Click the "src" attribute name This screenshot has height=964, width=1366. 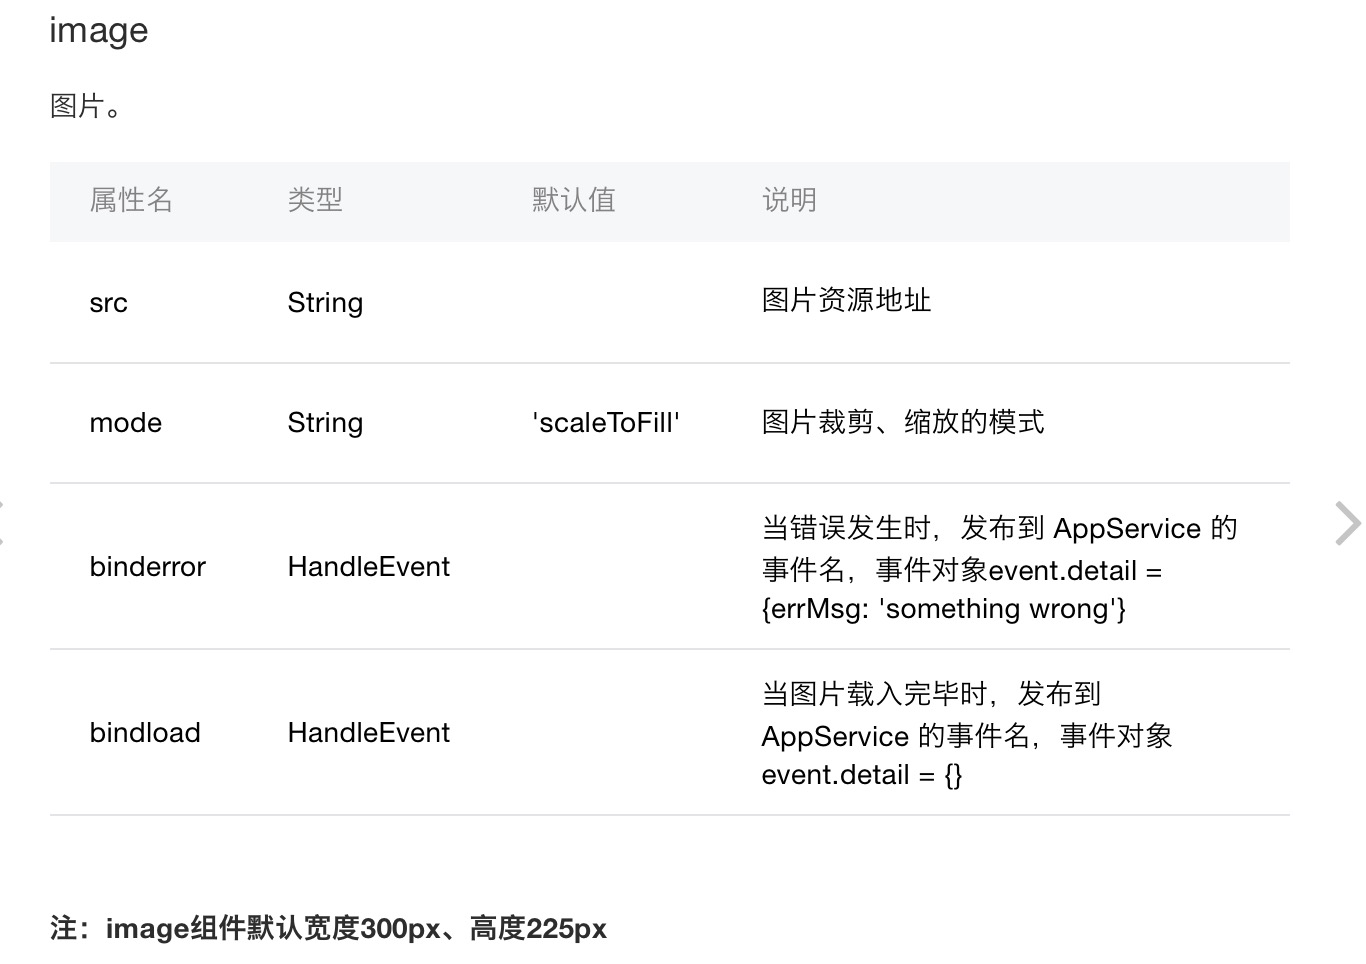pos(108,303)
